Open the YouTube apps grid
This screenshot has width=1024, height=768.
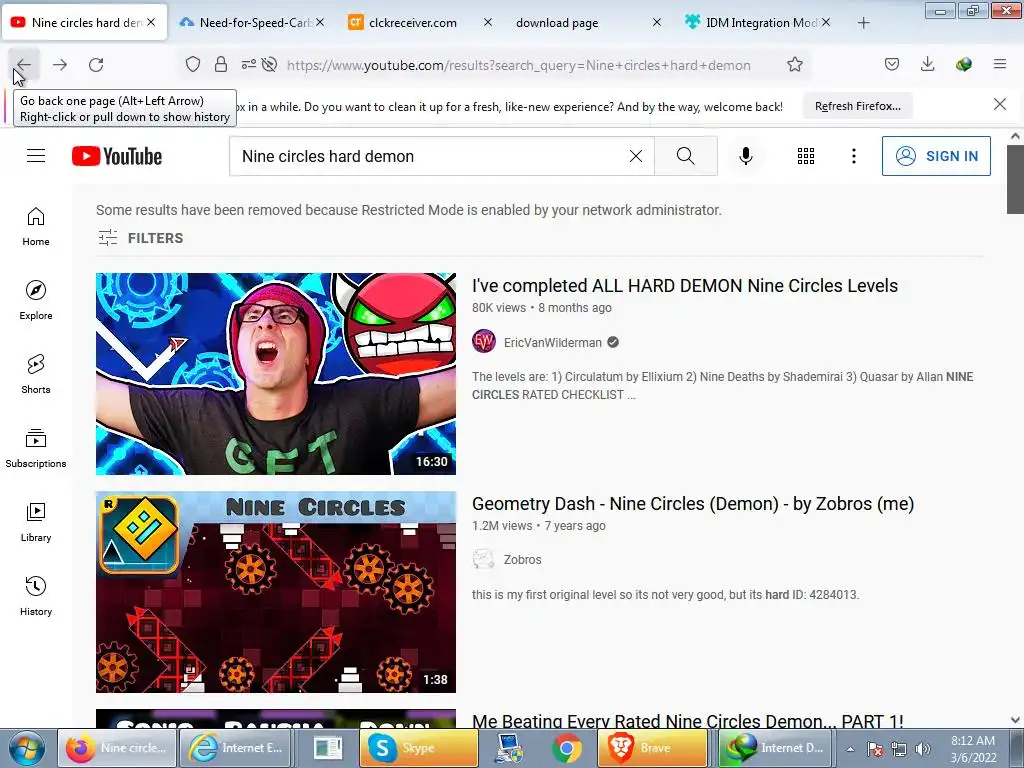tap(806, 156)
